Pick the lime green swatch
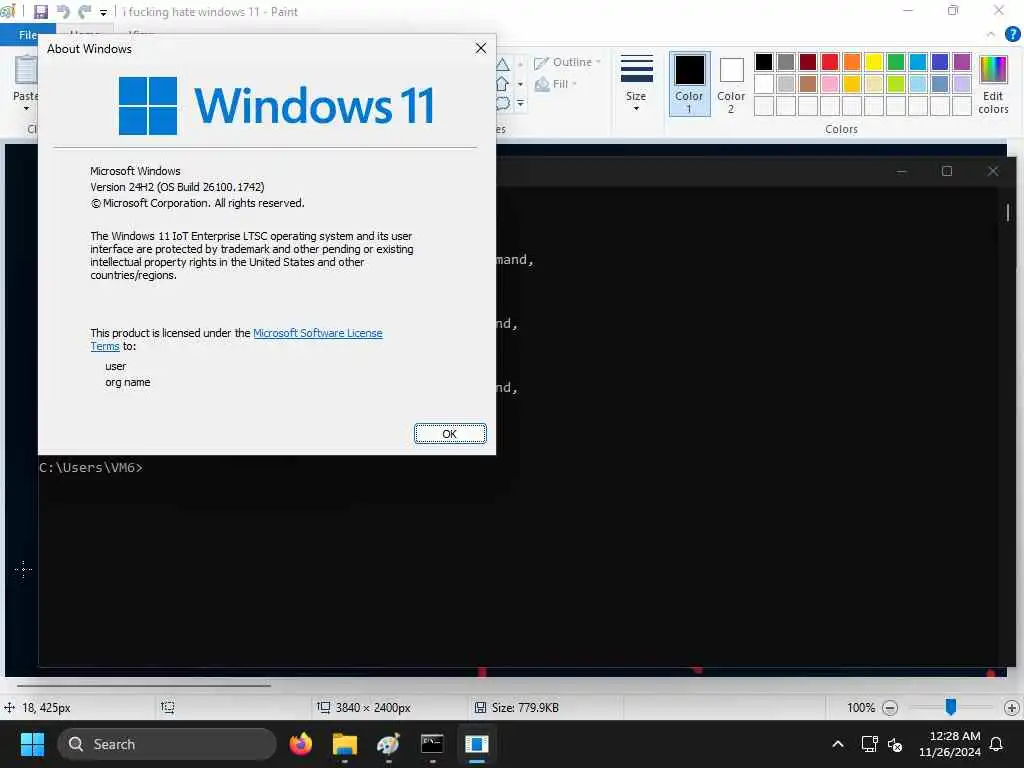Image resolution: width=1024 pixels, height=768 pixels. pyautogui.click(x=895, y=84)
